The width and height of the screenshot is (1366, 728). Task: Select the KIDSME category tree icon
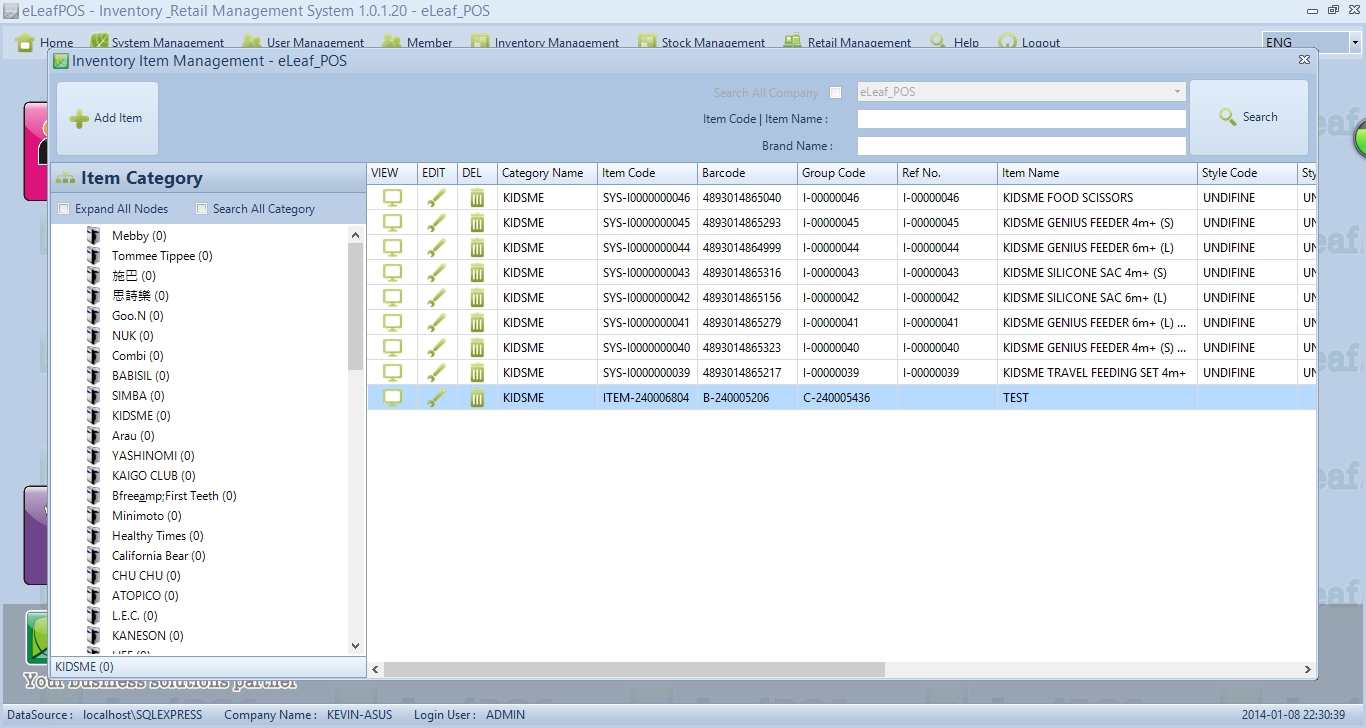[94, 416]
